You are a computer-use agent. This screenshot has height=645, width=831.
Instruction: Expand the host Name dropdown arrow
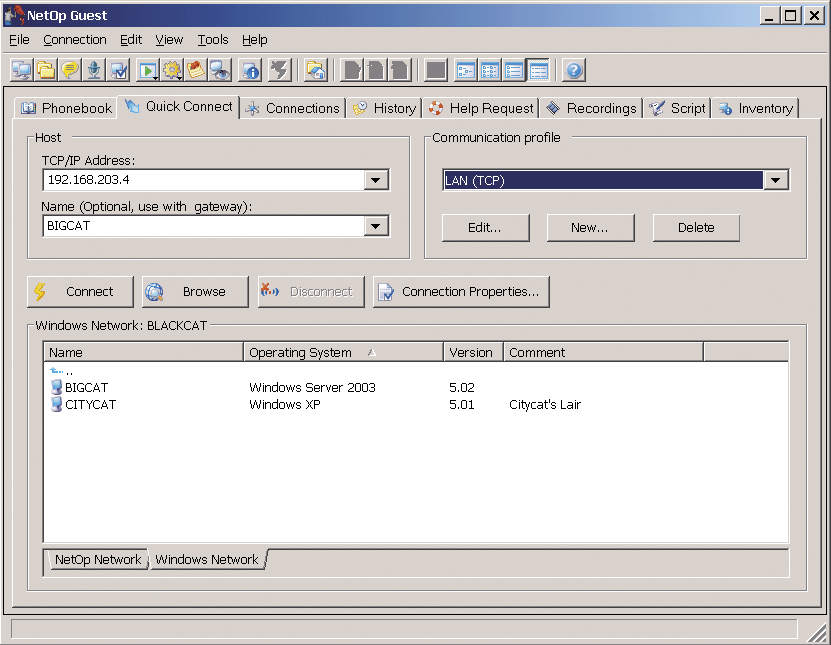[x=376, y=226]
